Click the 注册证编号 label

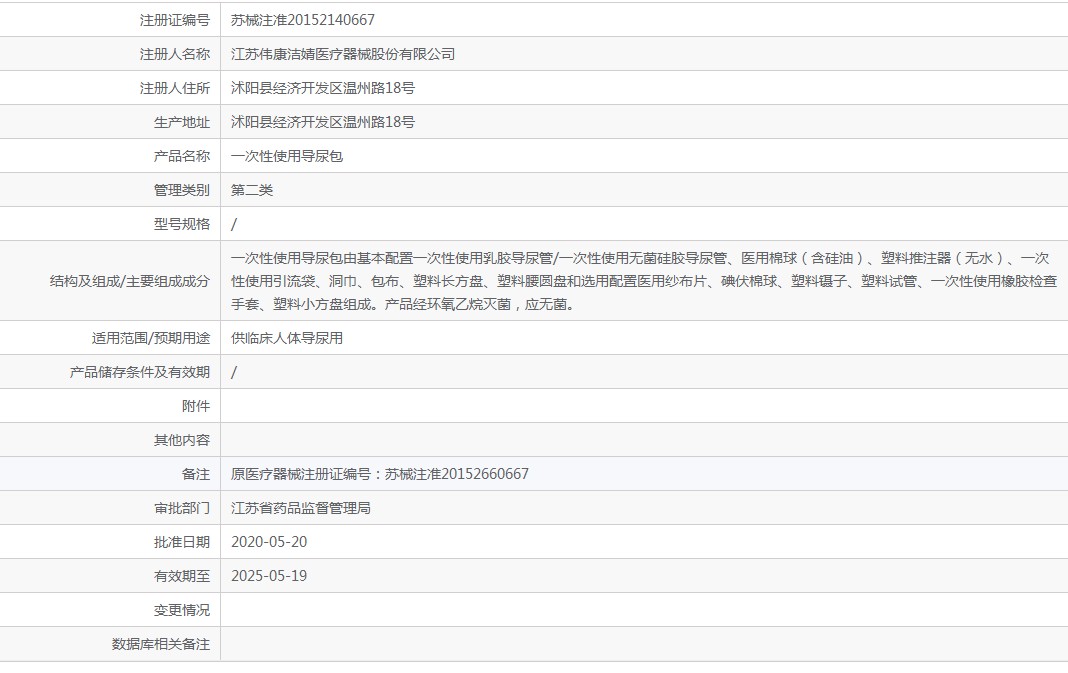pos(175,20)
